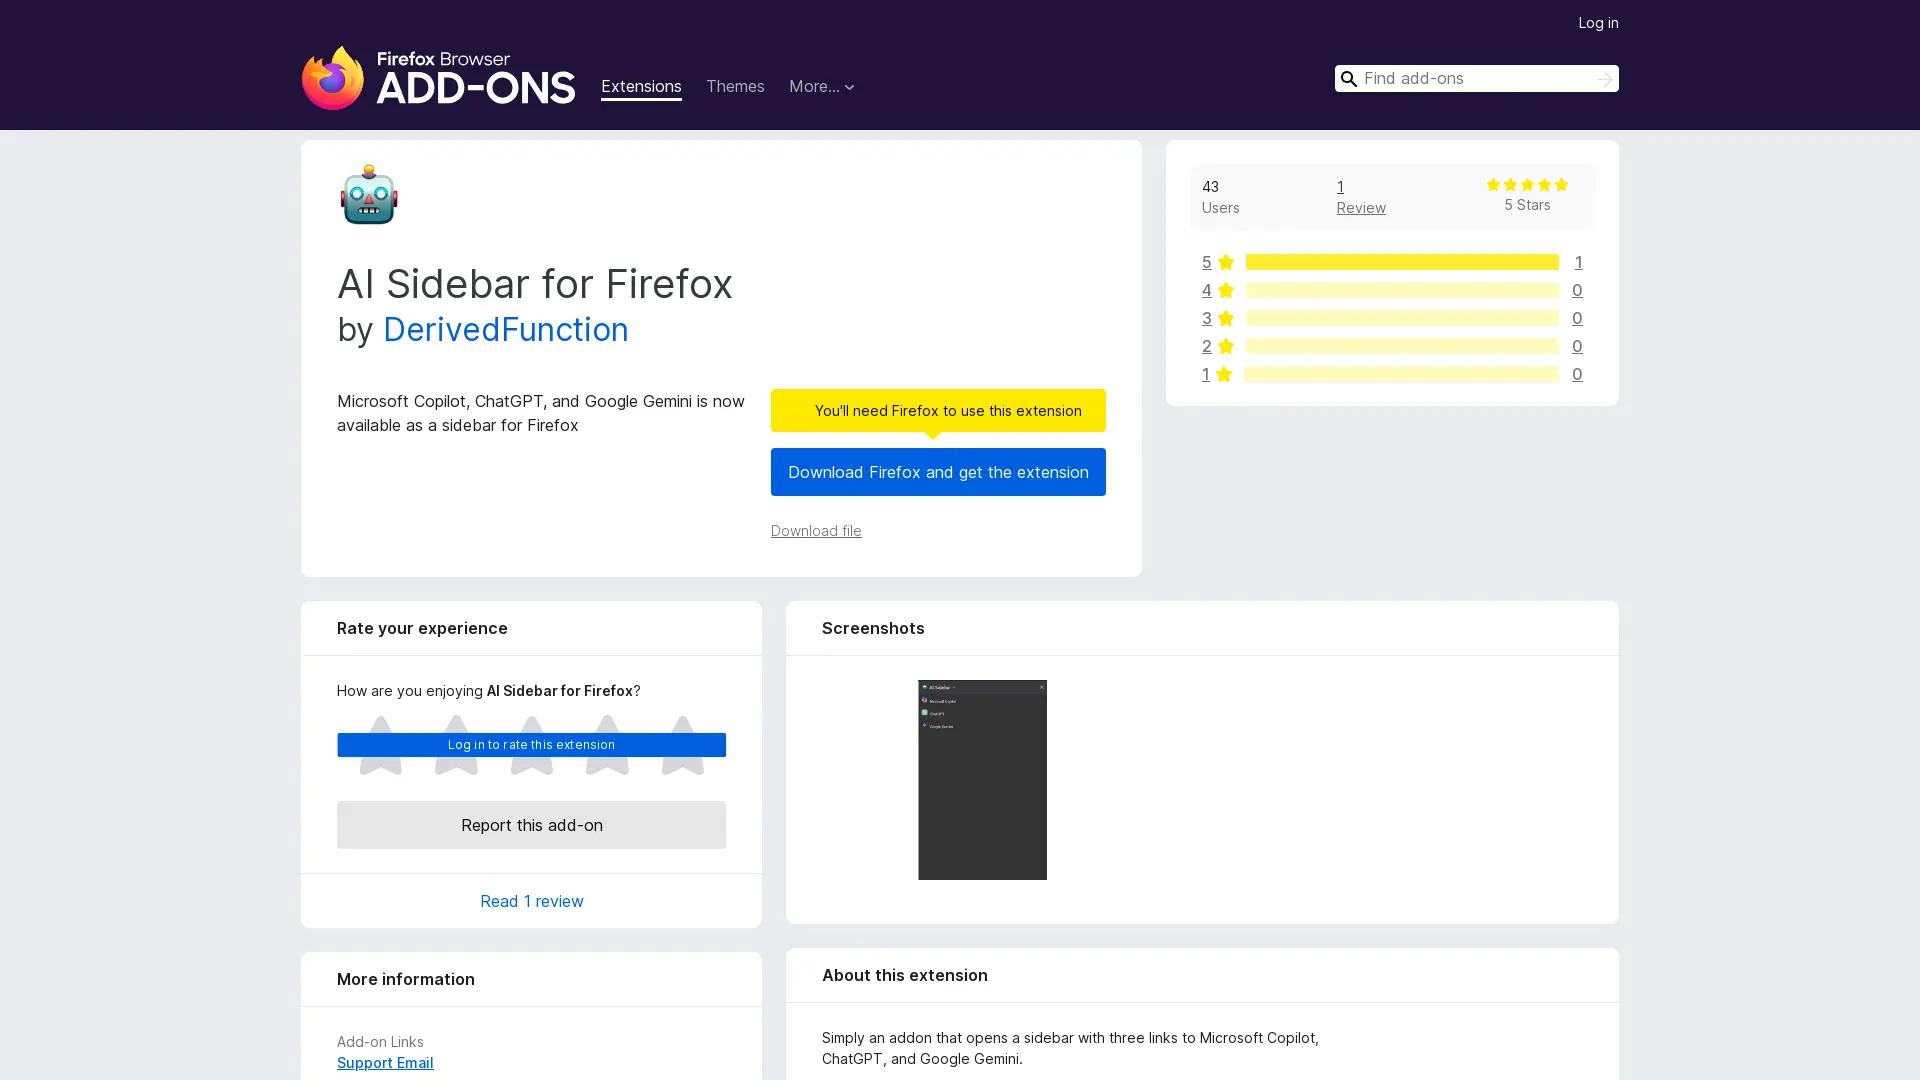Select the Extensions tab
The height and width of the screenshot is (1080, 1920).
[x=641, y=87]
